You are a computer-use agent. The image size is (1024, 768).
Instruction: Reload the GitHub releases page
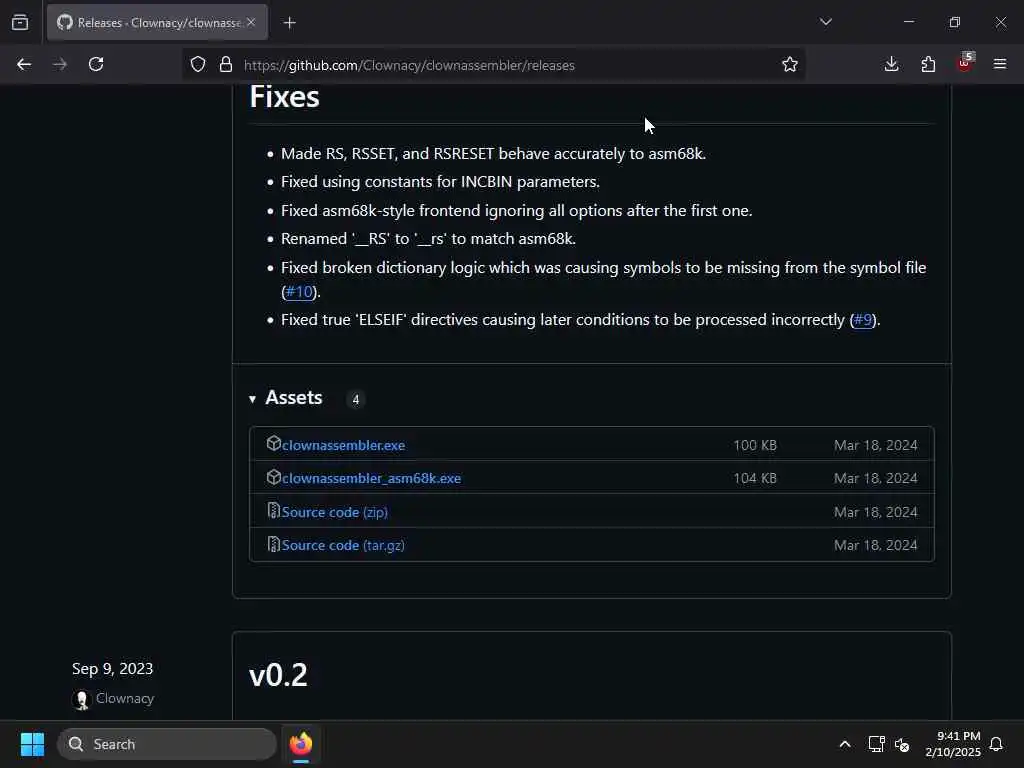point(96,64)
